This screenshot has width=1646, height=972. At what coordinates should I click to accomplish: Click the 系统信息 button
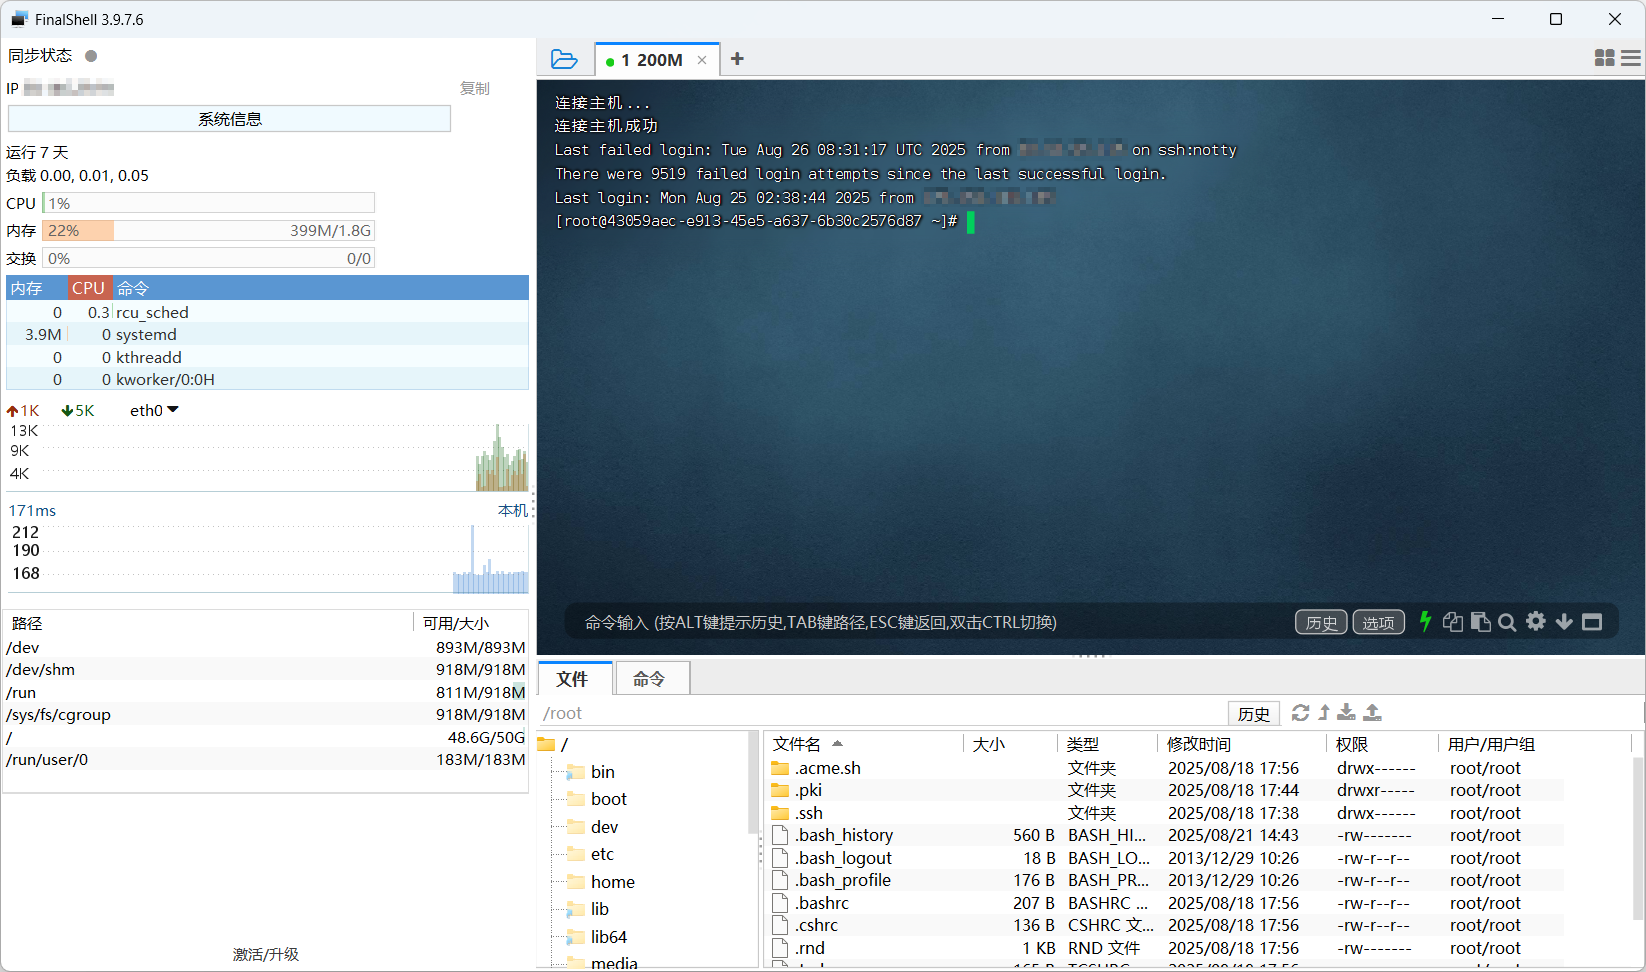tap(230, 119)
